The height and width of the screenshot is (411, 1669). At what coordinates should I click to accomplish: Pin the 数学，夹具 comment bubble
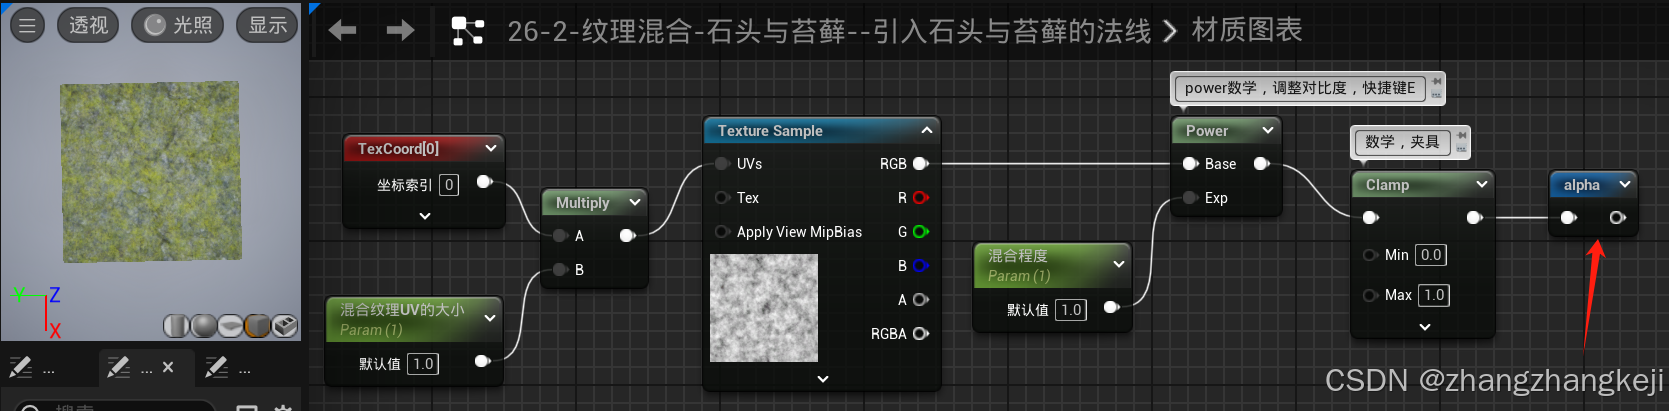pos(1461,136)
